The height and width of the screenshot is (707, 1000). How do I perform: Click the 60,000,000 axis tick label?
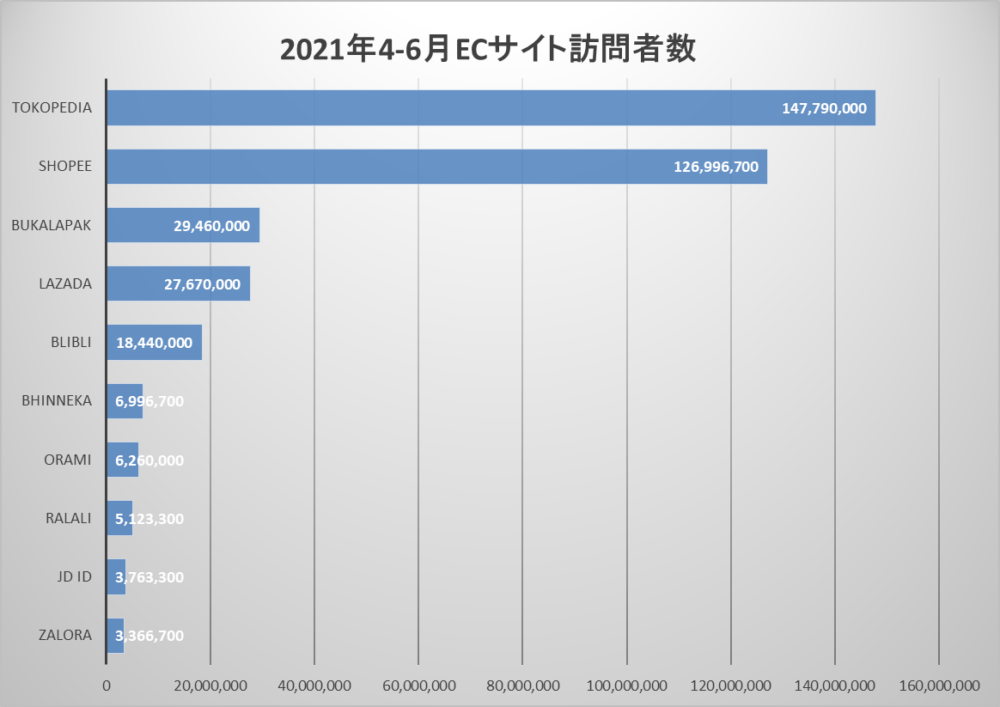[x=419, y=686]
